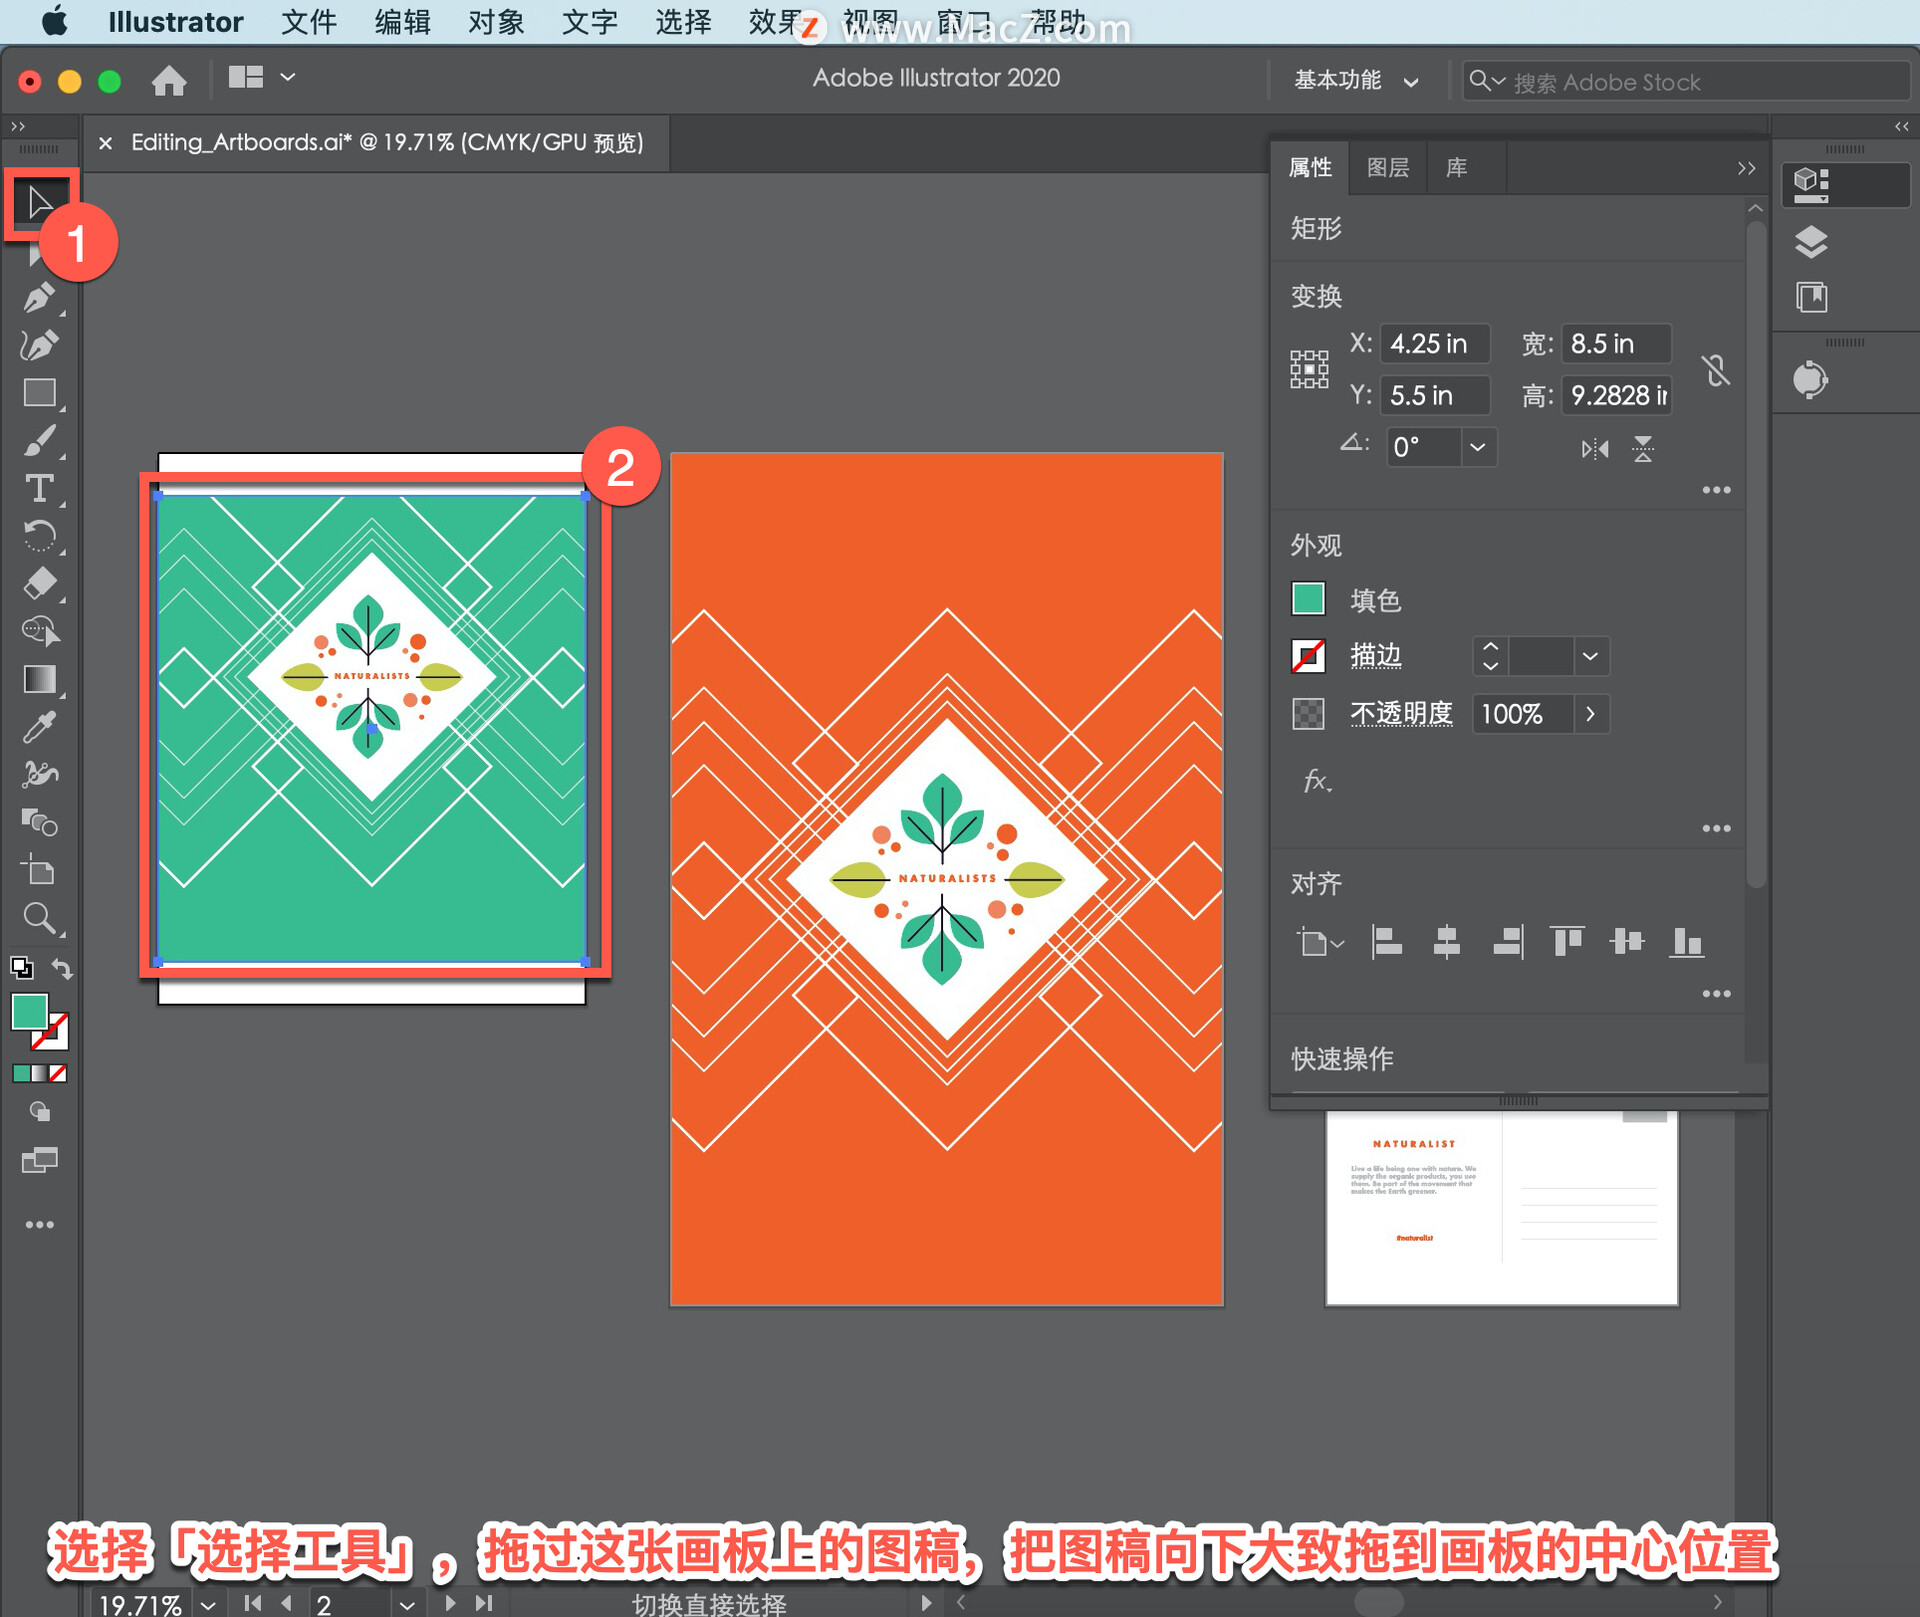Select the 效果 (Effects) menu
Screen dimensions: 1920x1617
coord(788,19)
